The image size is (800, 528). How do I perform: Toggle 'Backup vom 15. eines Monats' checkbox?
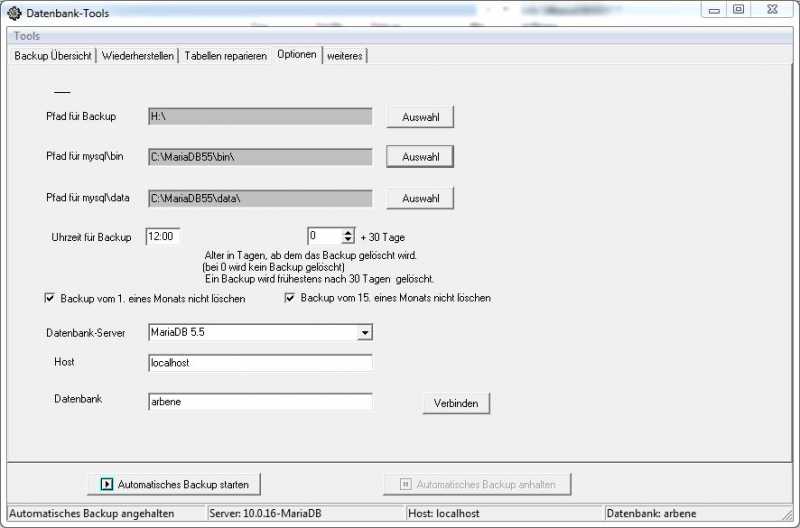(291, 298)
